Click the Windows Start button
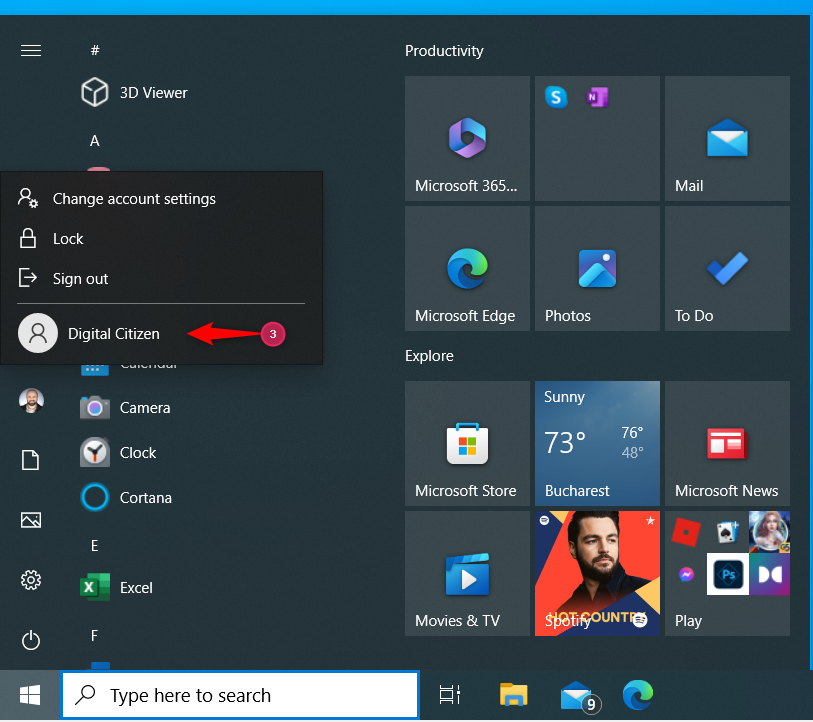This screenshot has height=722, width=813. tap(30, 695)
